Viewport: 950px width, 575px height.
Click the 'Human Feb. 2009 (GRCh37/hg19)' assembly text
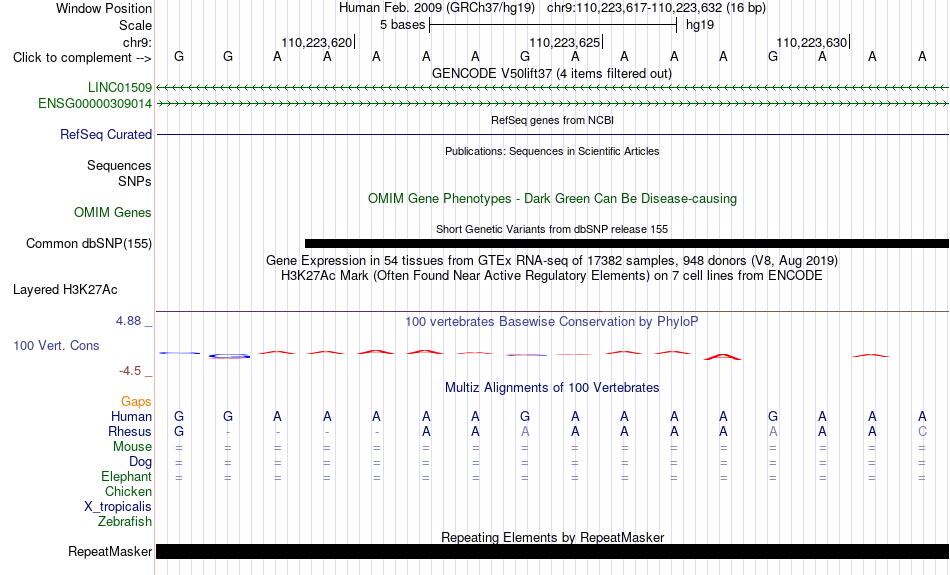pos(437,8)
